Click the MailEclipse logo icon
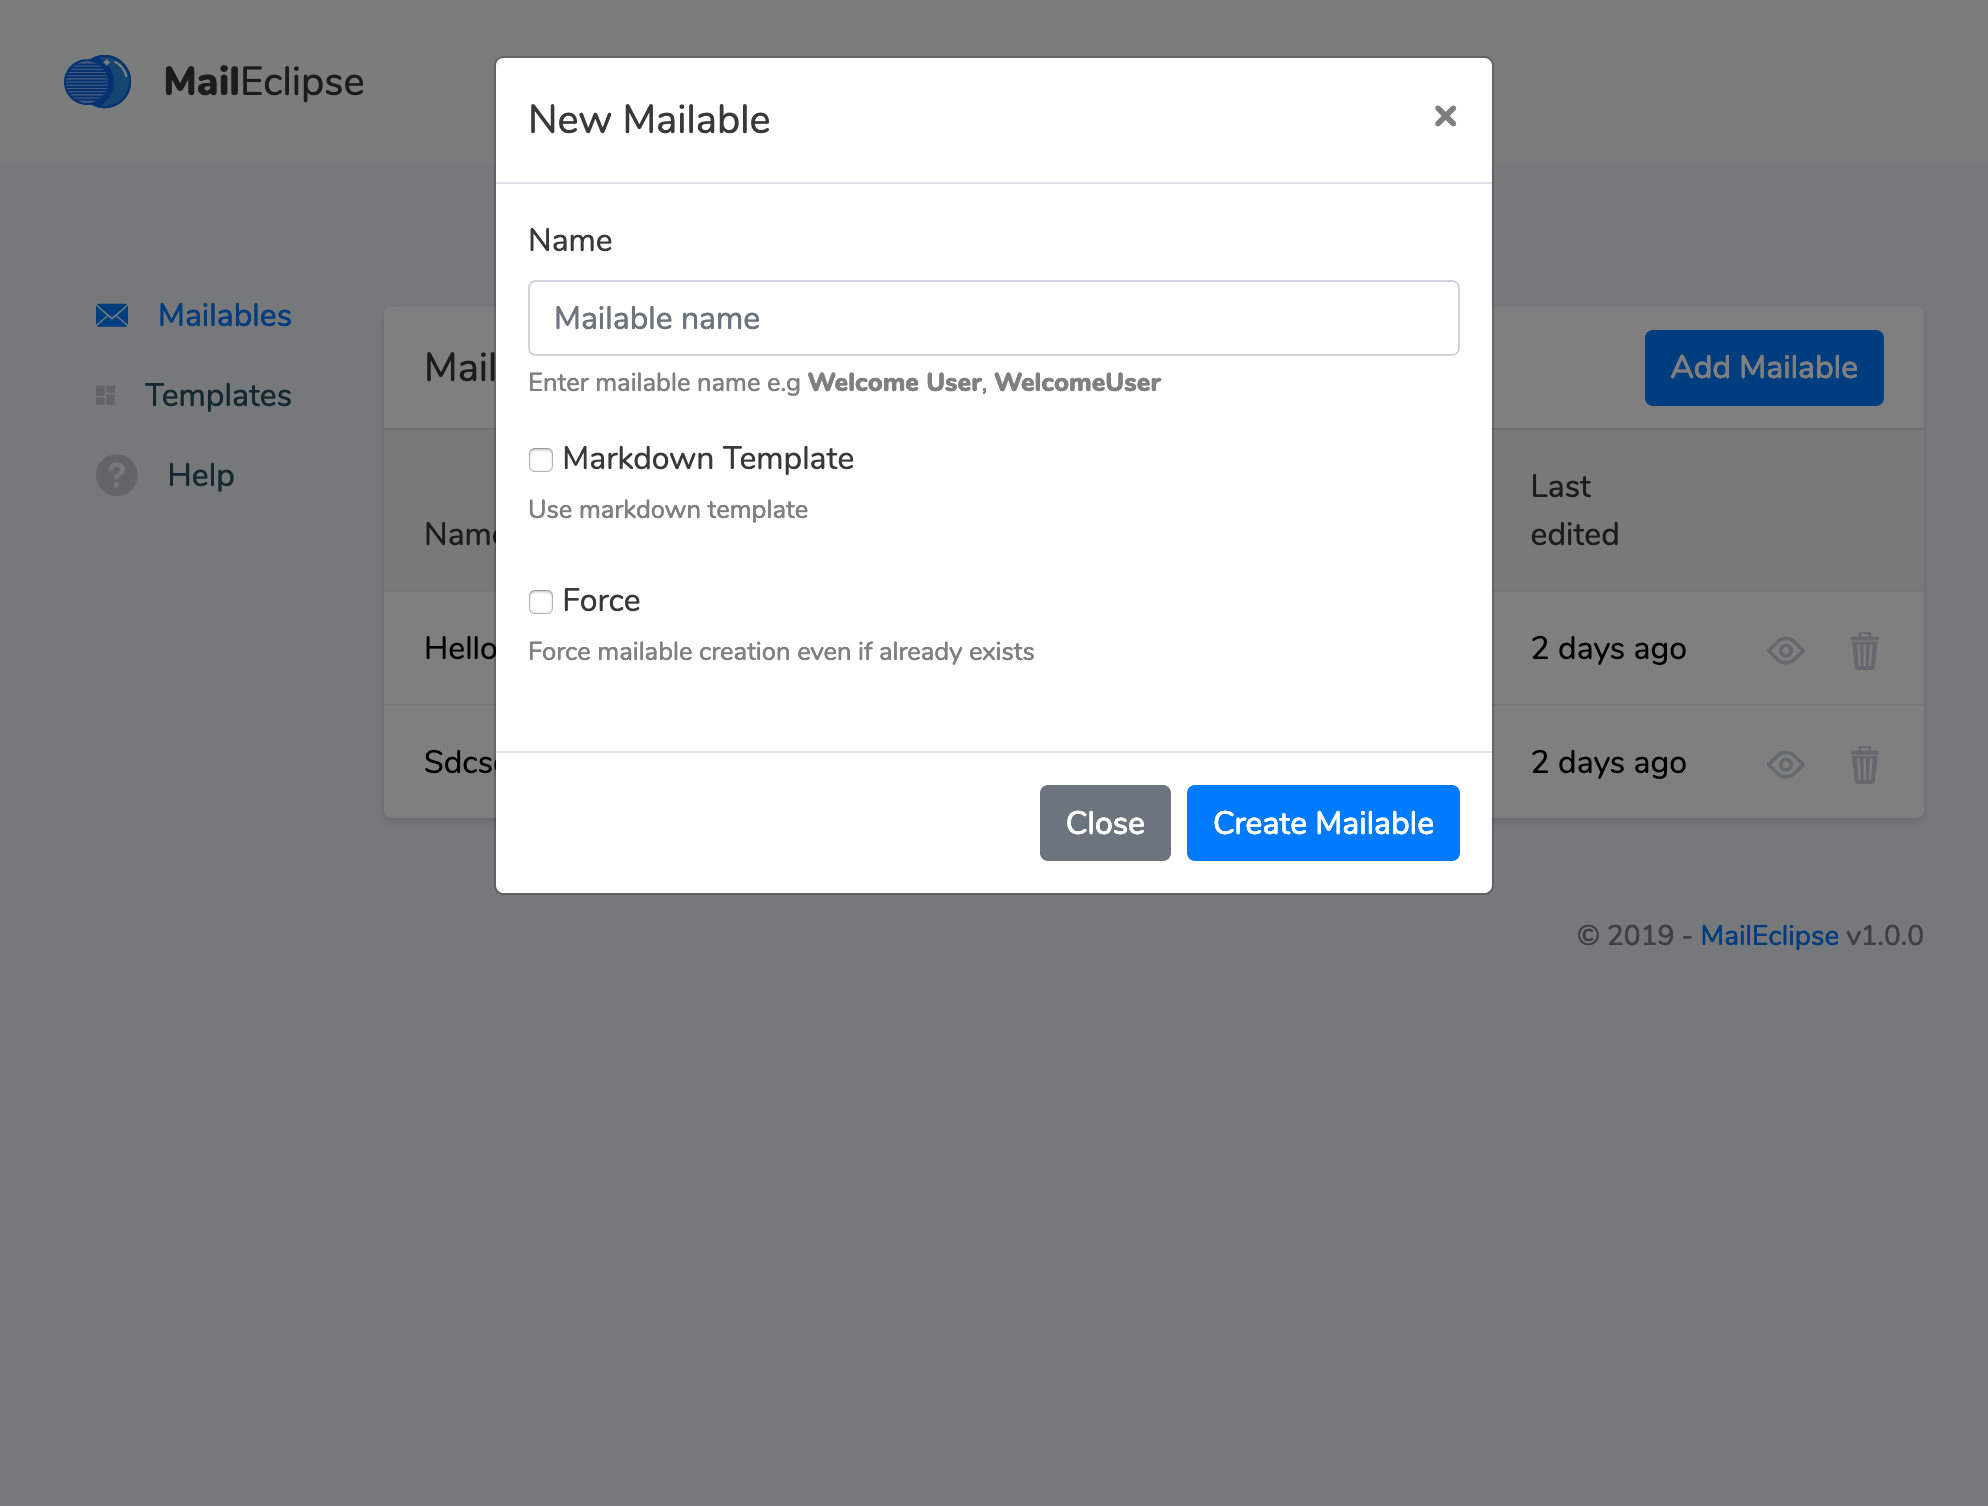1988x1506 pixels. [x=98, y=81]
